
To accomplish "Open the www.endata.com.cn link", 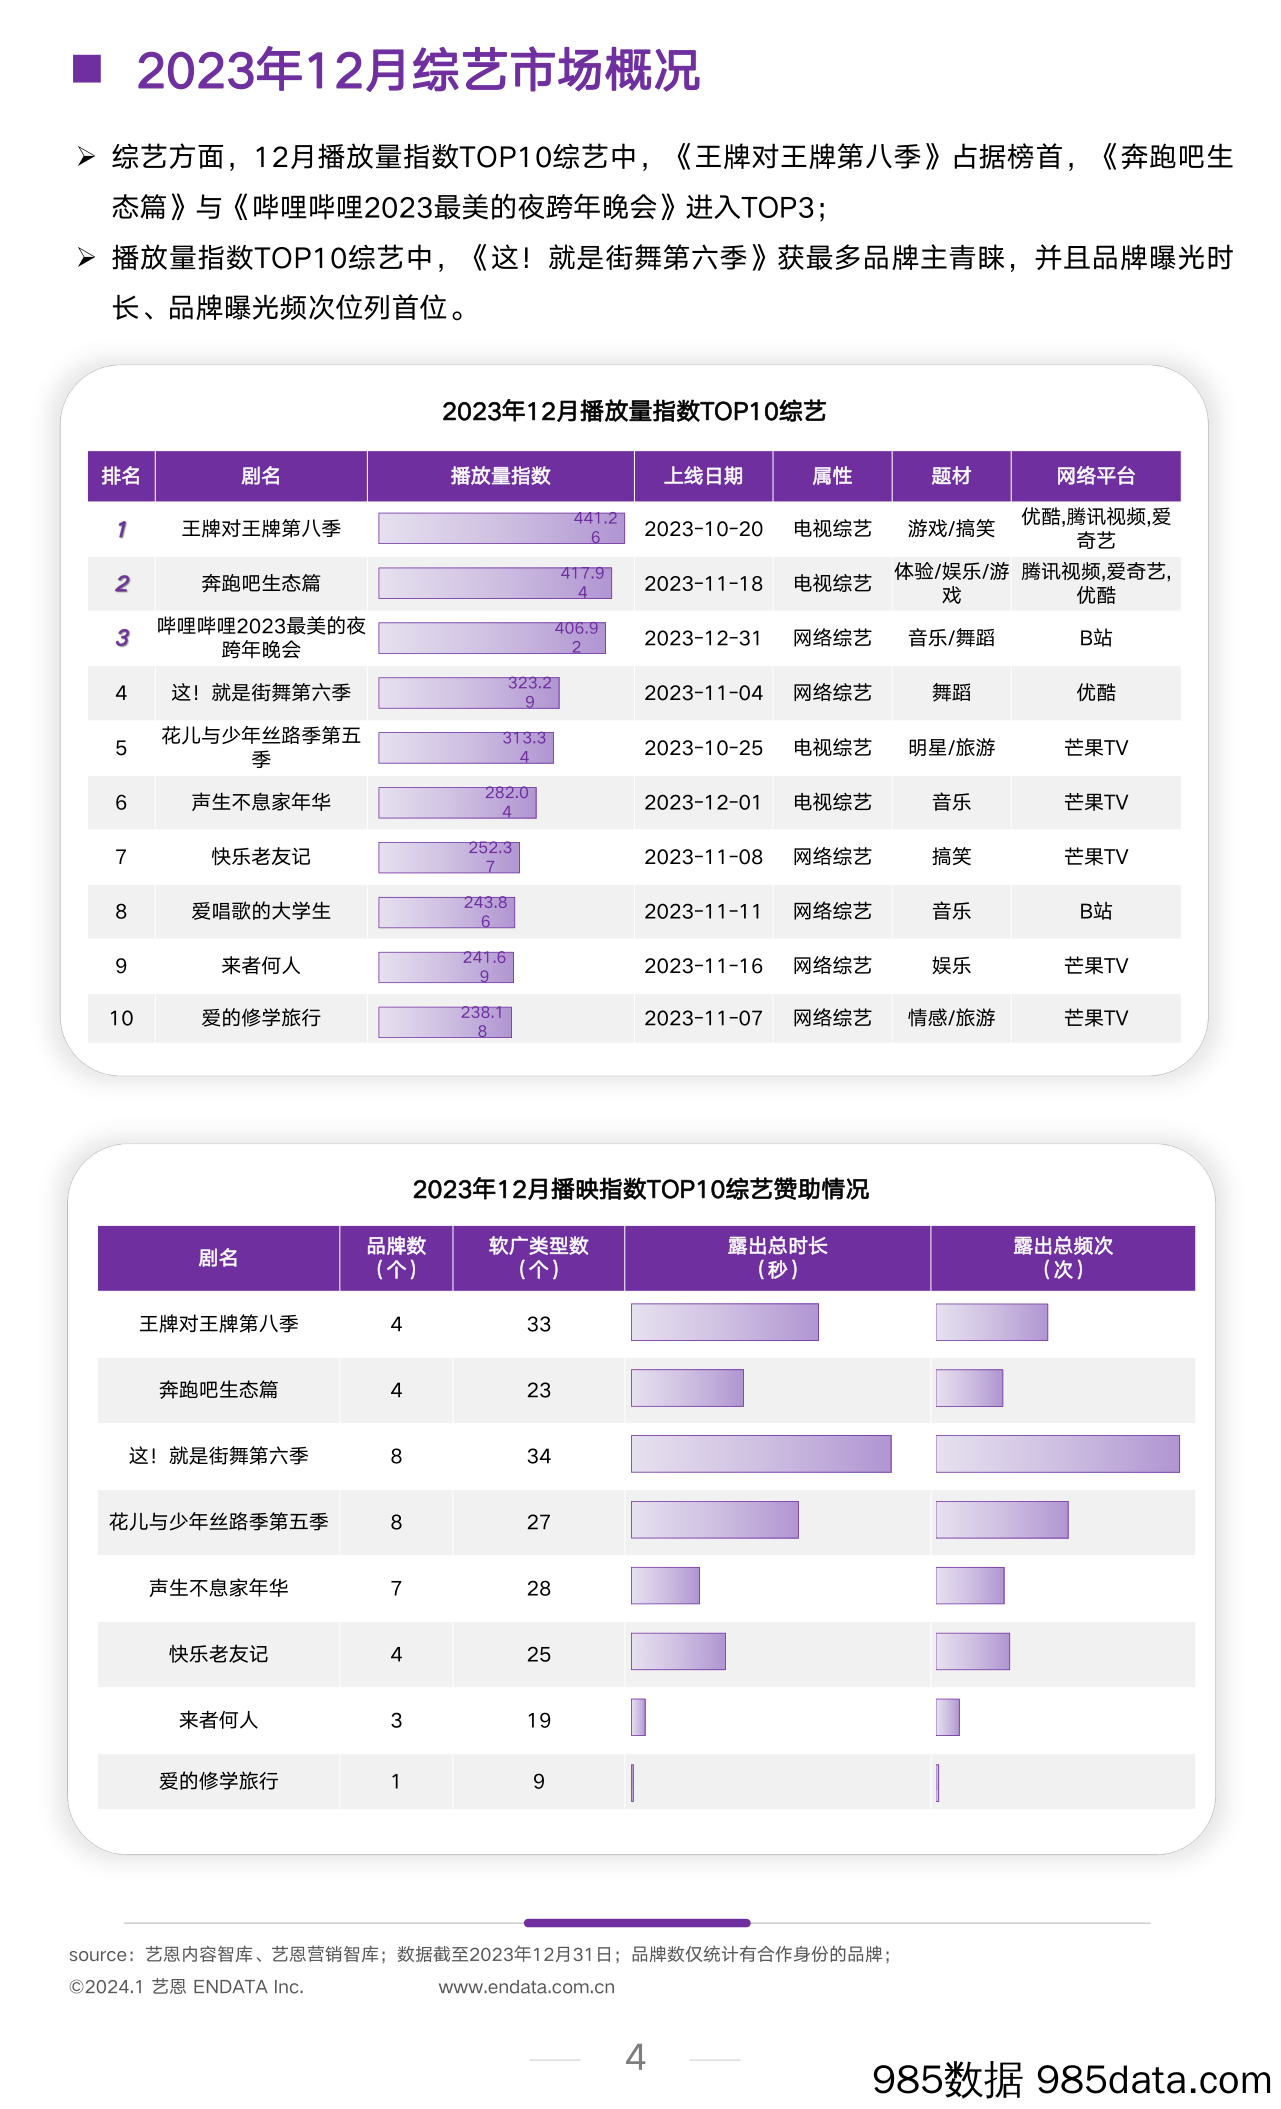I will pos(527,1987).
